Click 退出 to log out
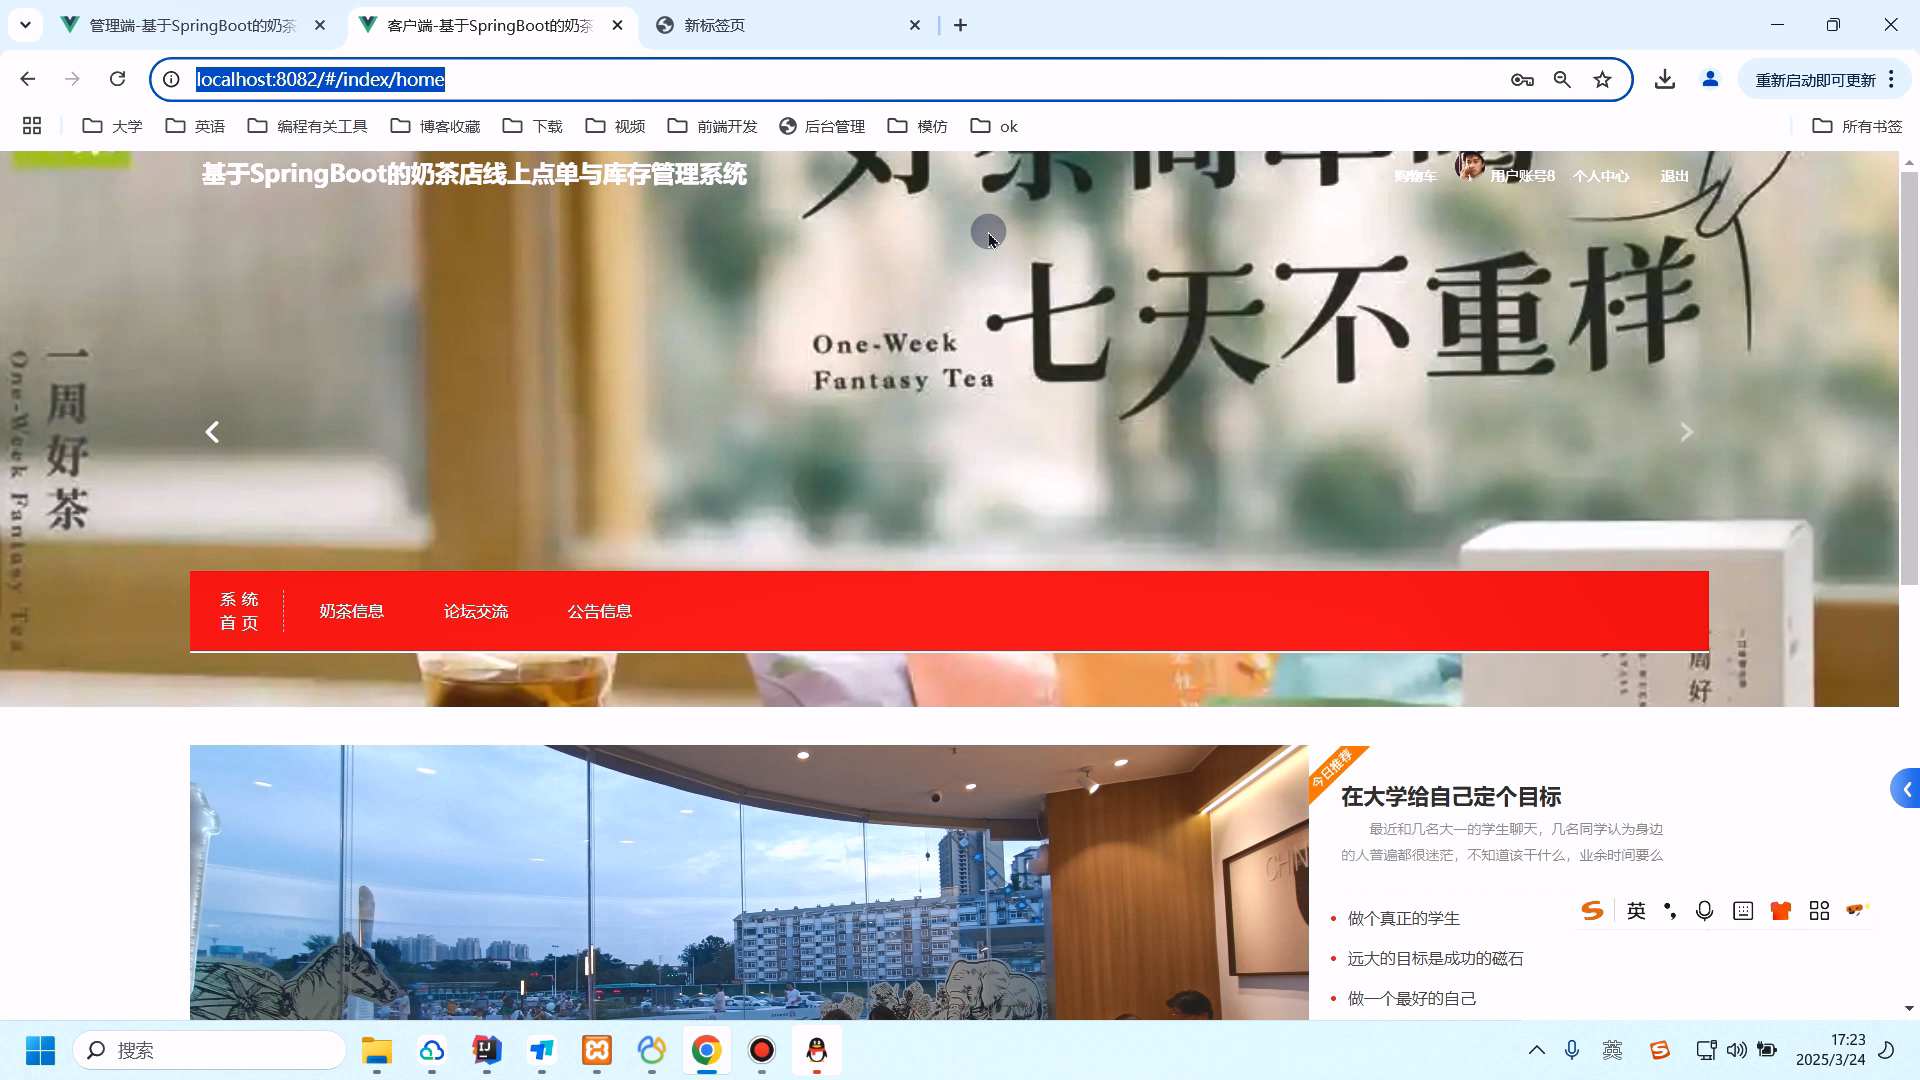 click(x=1673, y=175)
